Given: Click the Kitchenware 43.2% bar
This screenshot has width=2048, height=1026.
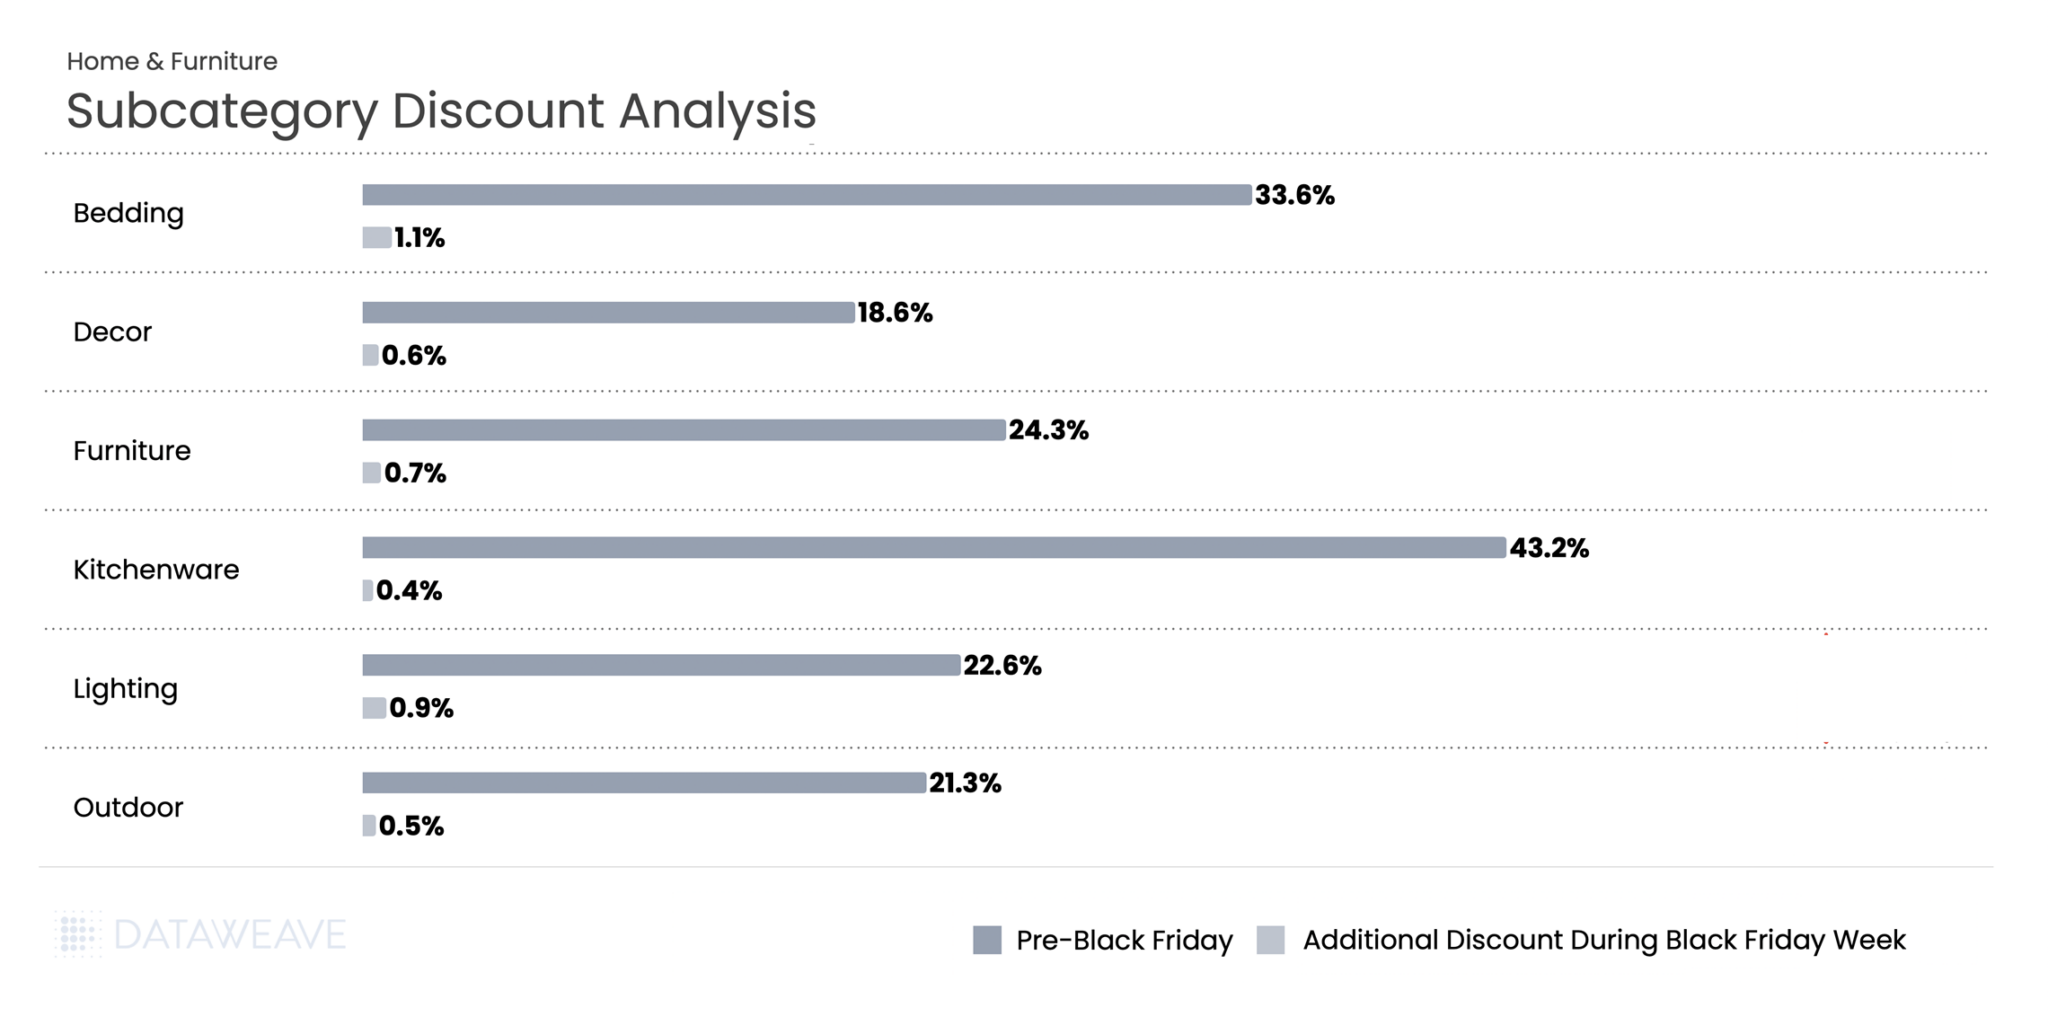Looking at the screenshot, I should pos(934,548).
